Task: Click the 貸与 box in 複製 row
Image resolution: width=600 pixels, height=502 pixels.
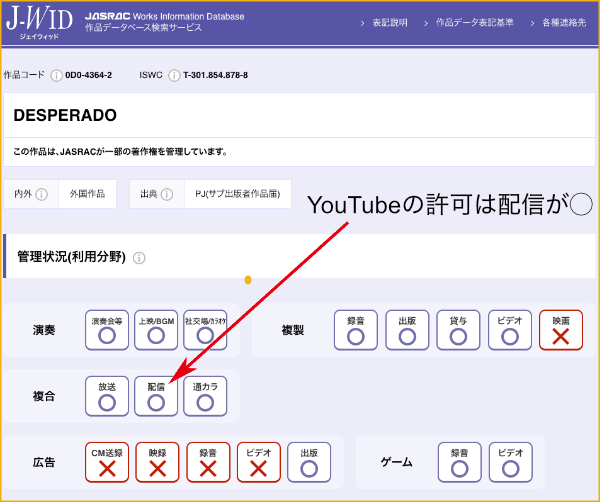Action: click(x=458, y=330)
